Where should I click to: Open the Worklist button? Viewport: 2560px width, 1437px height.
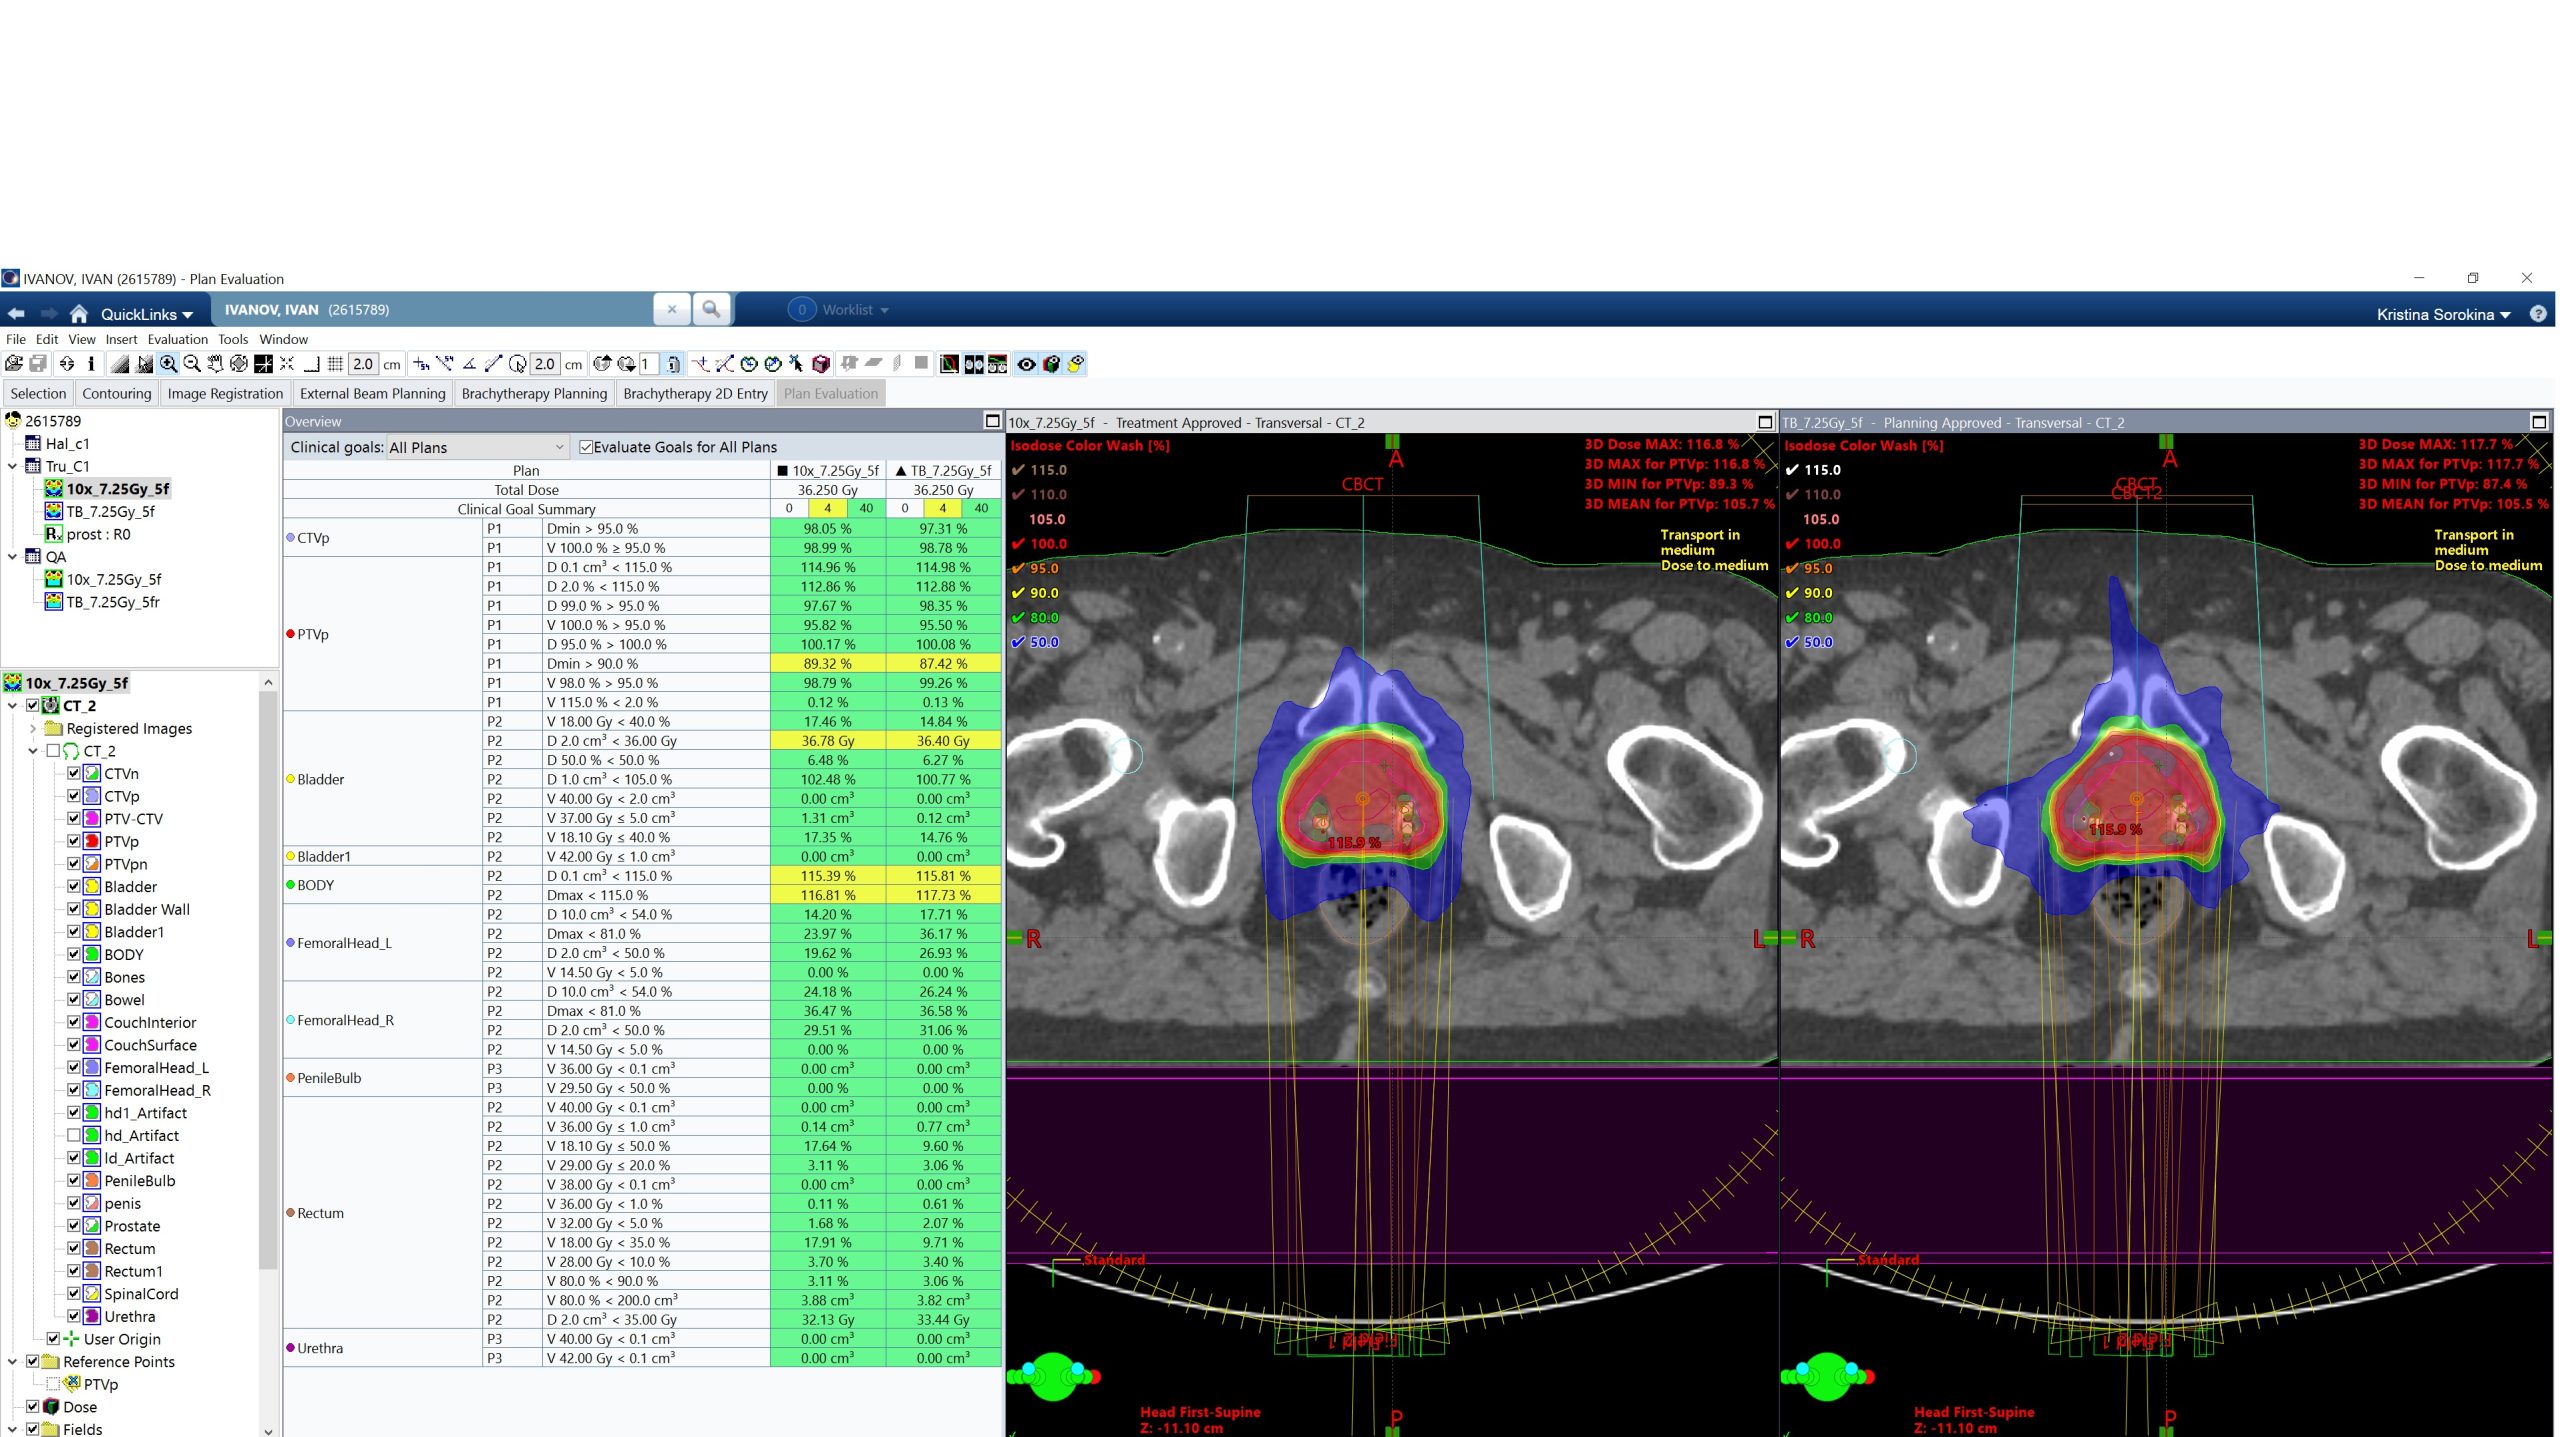click(847, 310)
